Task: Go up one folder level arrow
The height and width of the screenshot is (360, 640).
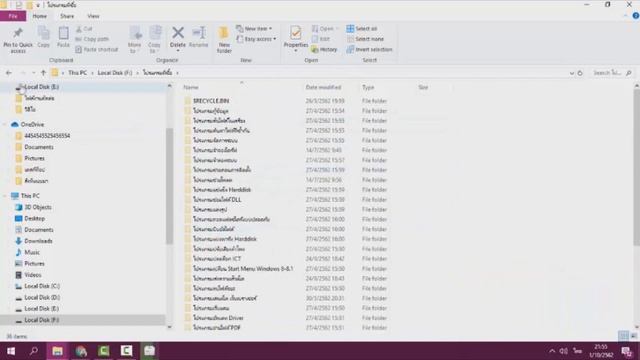Action: coord(43,73)
